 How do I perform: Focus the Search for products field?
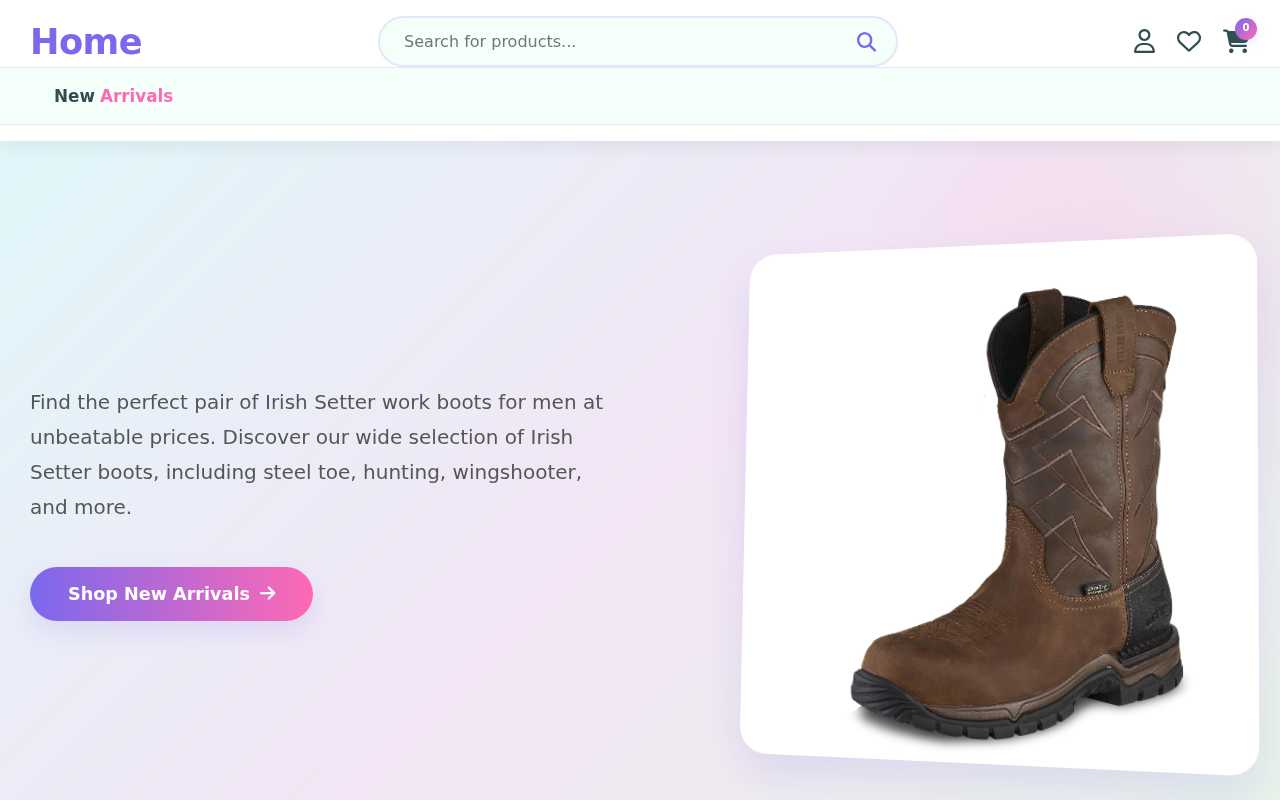[638, 41]
